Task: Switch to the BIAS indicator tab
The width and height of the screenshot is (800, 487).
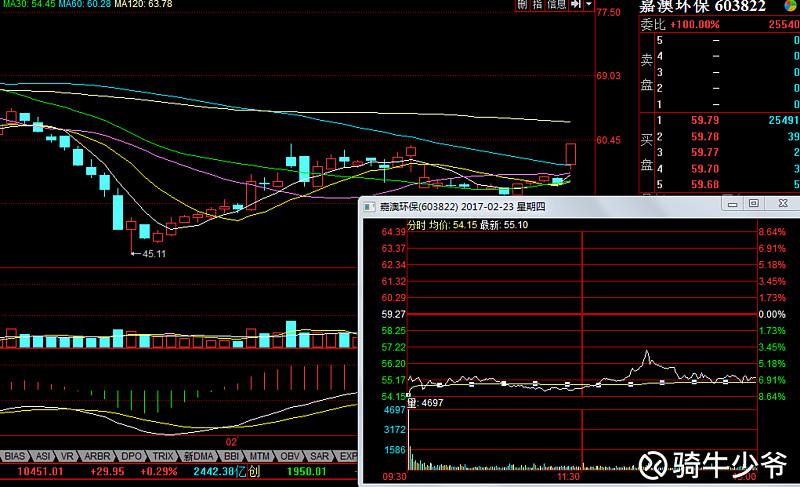Action: (x=15, y=456)
